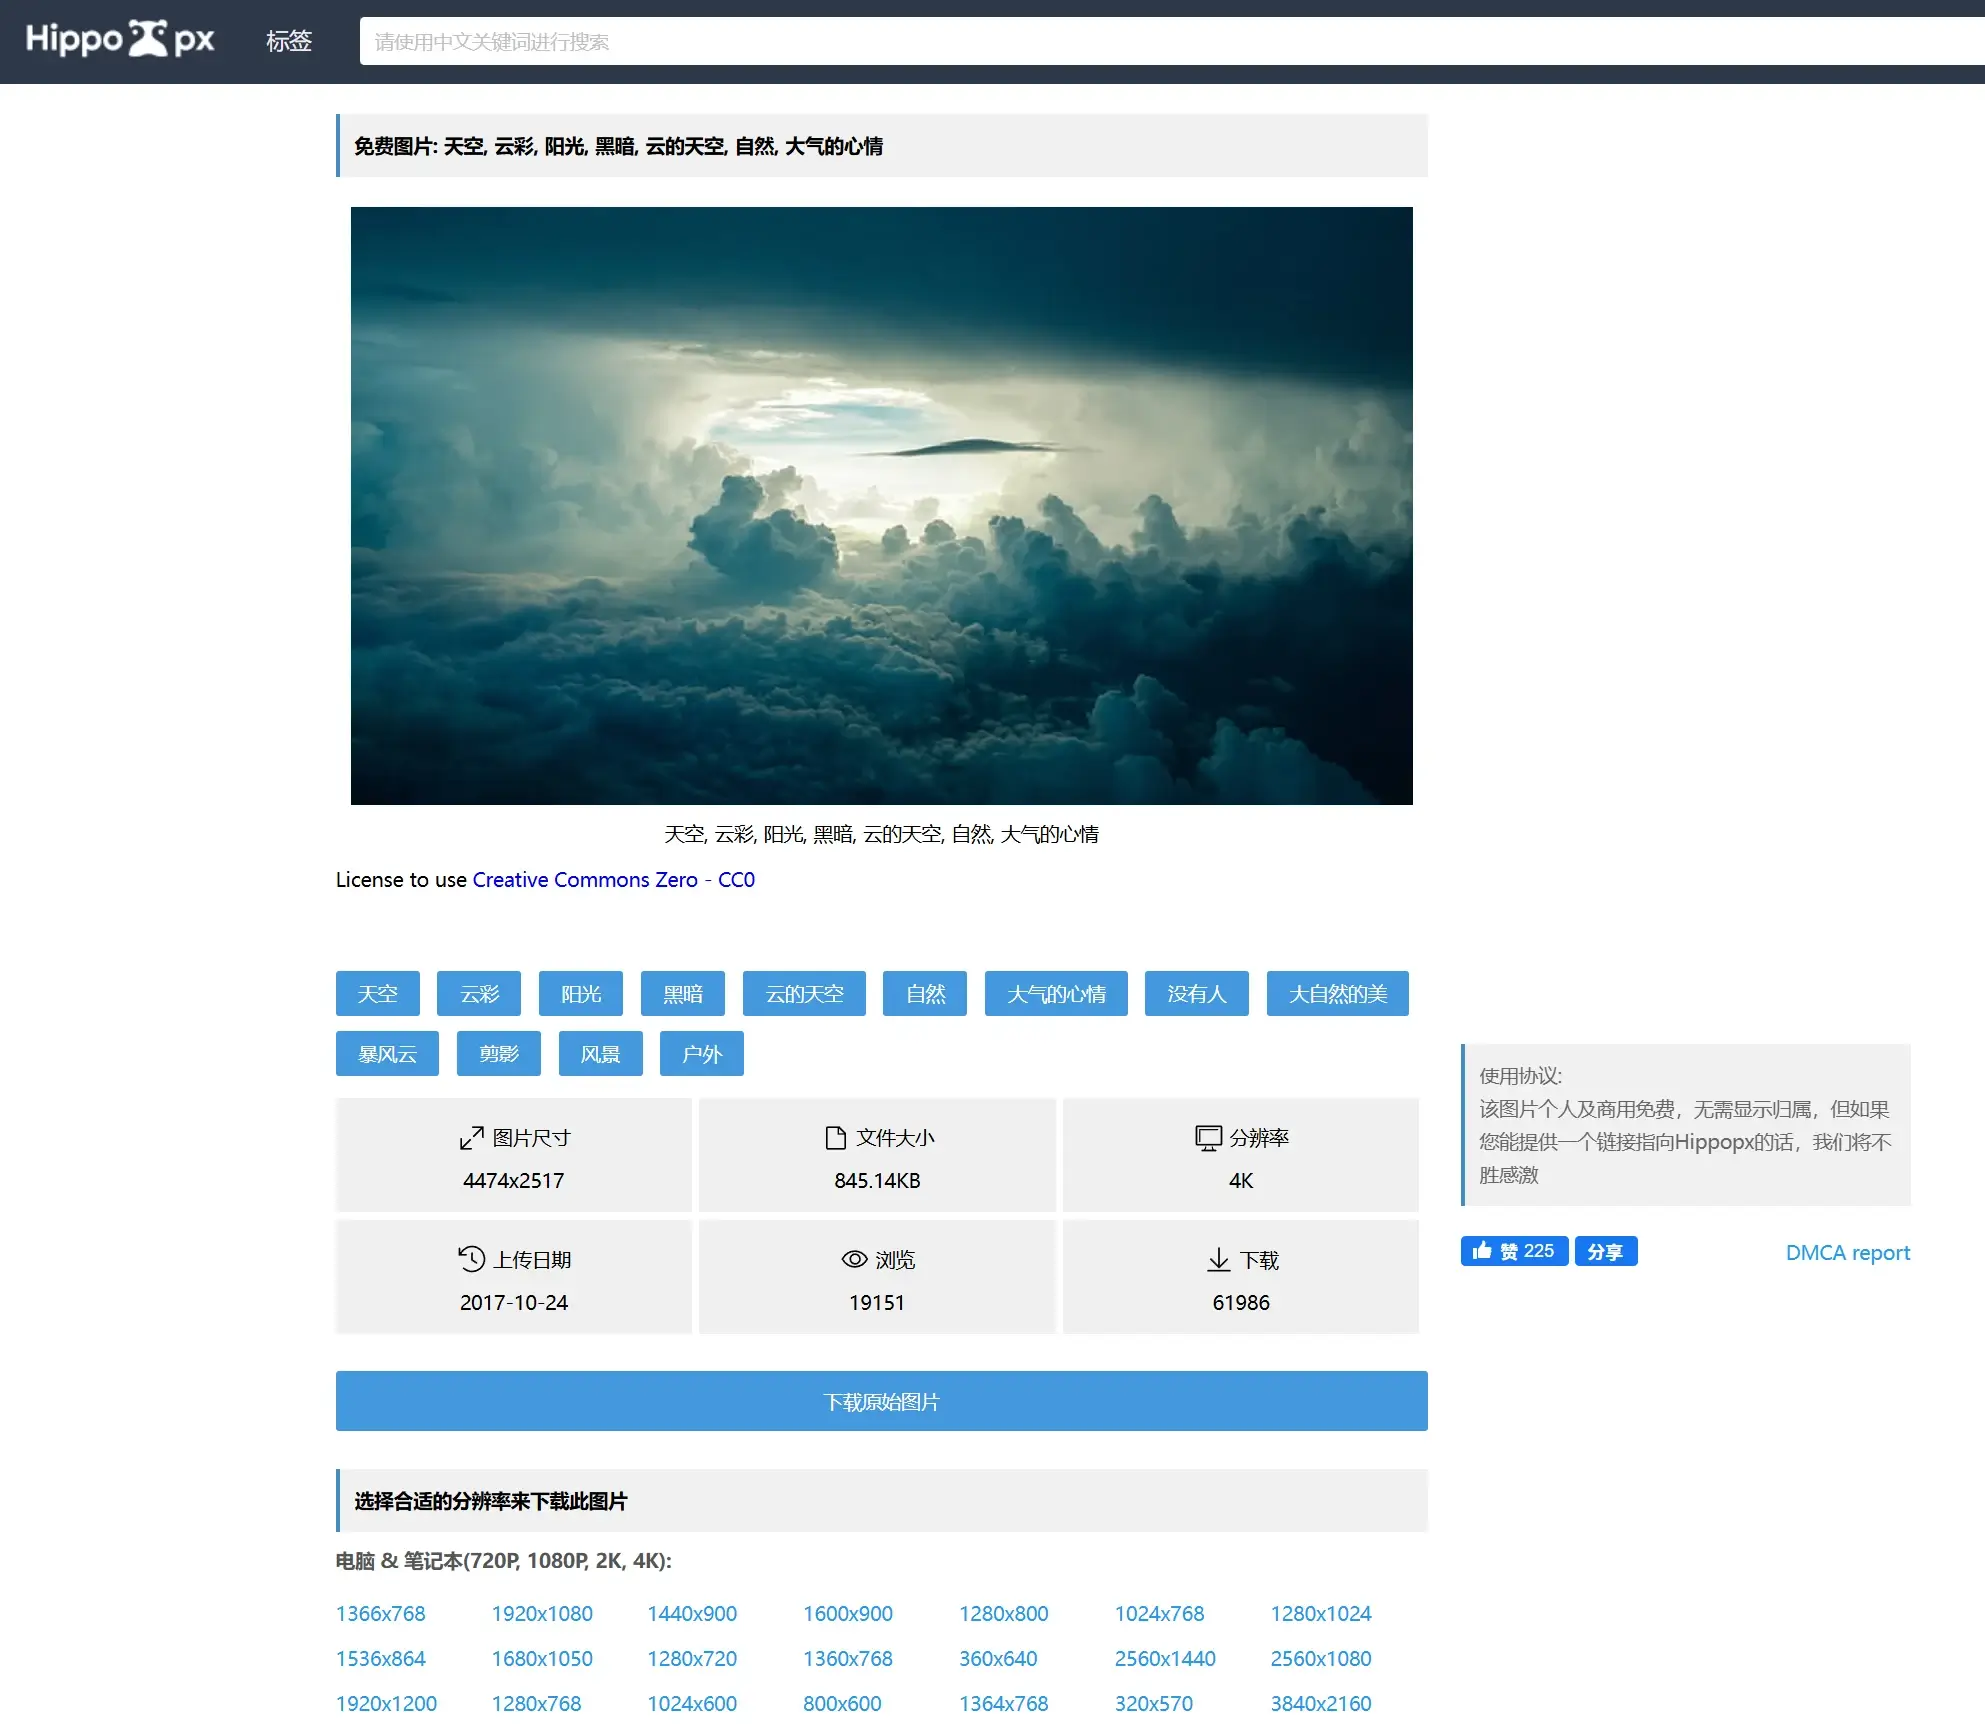Open the Creative Commons Zero - CC0 link
The width and height of the screenshot is (1985, 1724).
pyautogui.click(x=613, y=880)
